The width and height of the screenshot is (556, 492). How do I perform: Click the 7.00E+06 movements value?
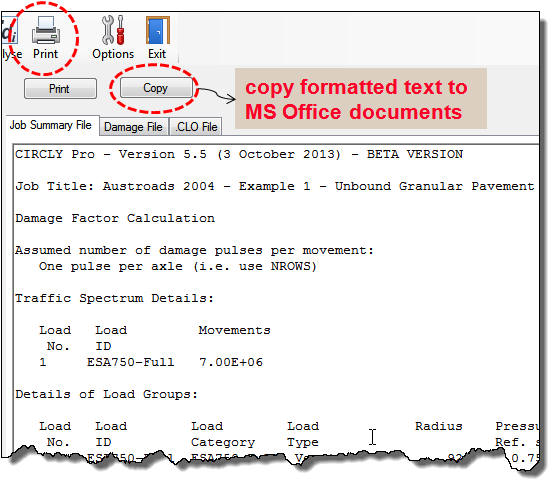[x=231, y=362]
